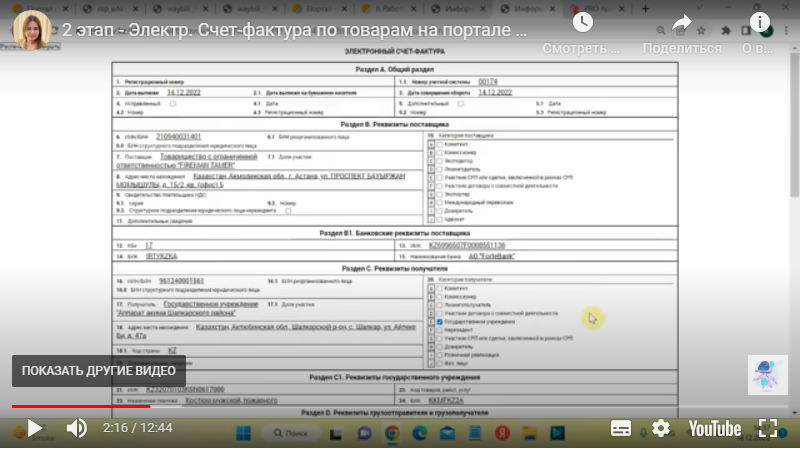
Task: Click the IBAN field KZ6996507F0008551136
Action: click(x=466, y=245)
